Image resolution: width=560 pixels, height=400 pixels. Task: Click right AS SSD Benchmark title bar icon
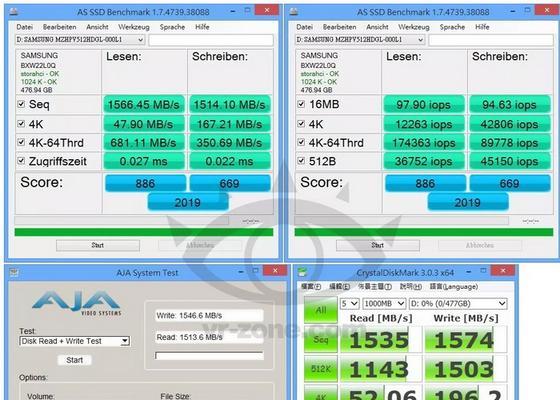click(x=294, y=12)
